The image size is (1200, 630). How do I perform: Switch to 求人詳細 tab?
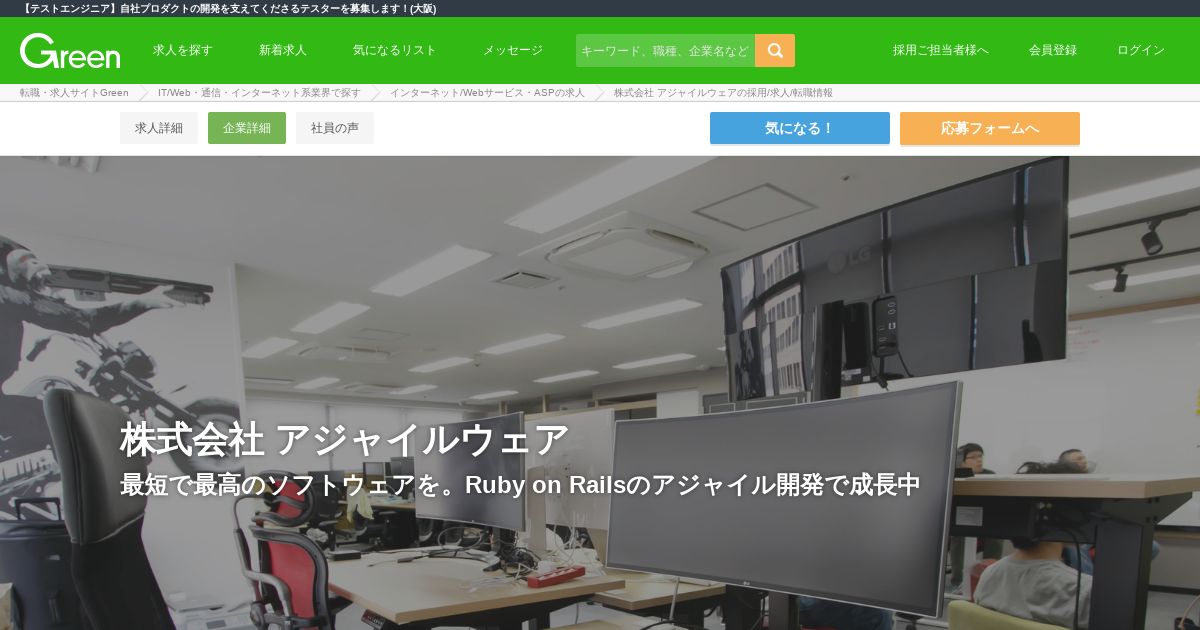159,128
